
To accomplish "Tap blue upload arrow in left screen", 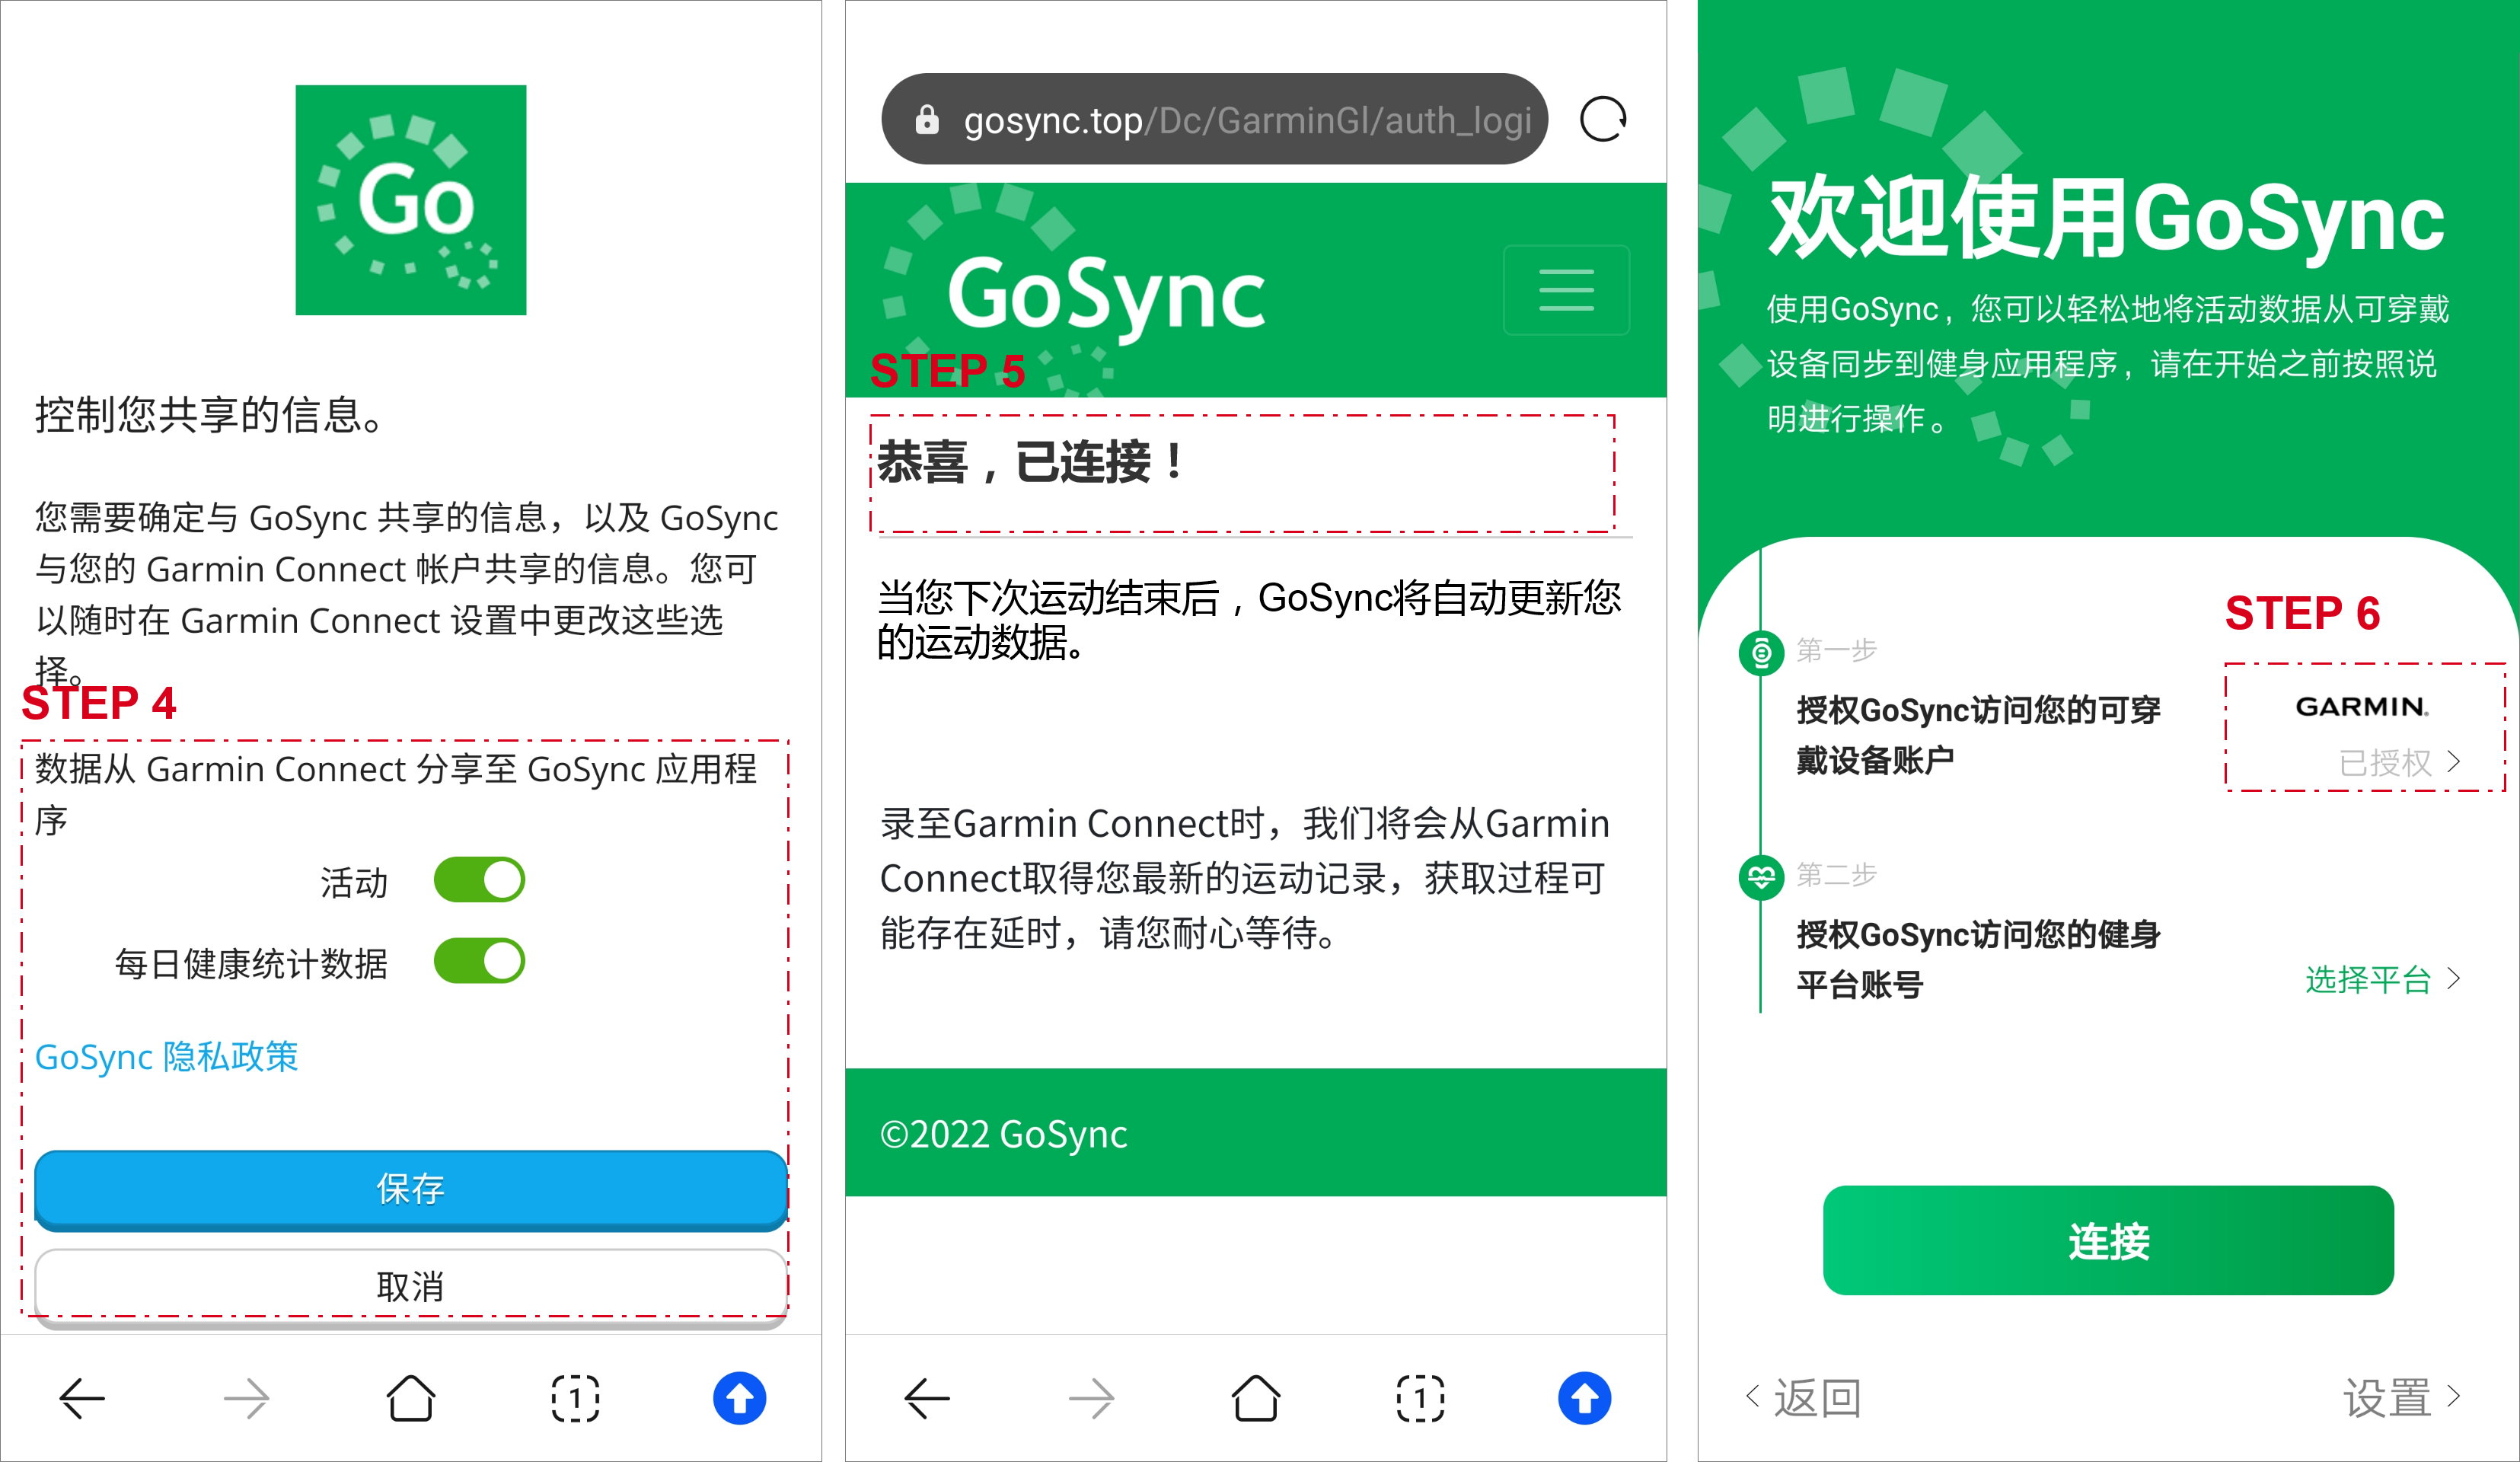I will 739,1398.
